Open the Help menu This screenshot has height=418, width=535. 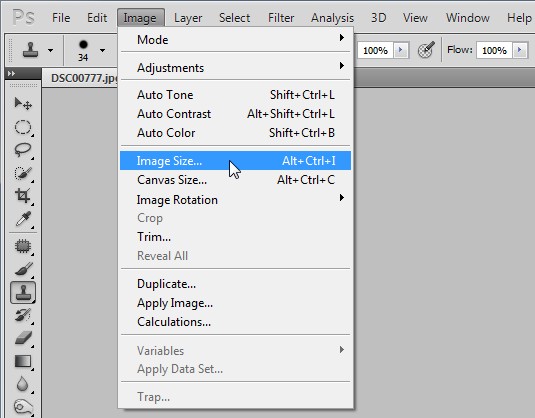[x=519, y=18]
